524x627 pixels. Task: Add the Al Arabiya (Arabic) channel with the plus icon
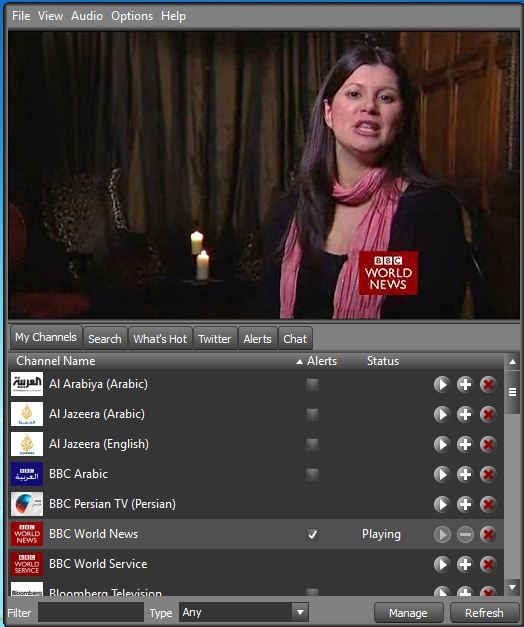pyautogui.click(x=465, y=385)
